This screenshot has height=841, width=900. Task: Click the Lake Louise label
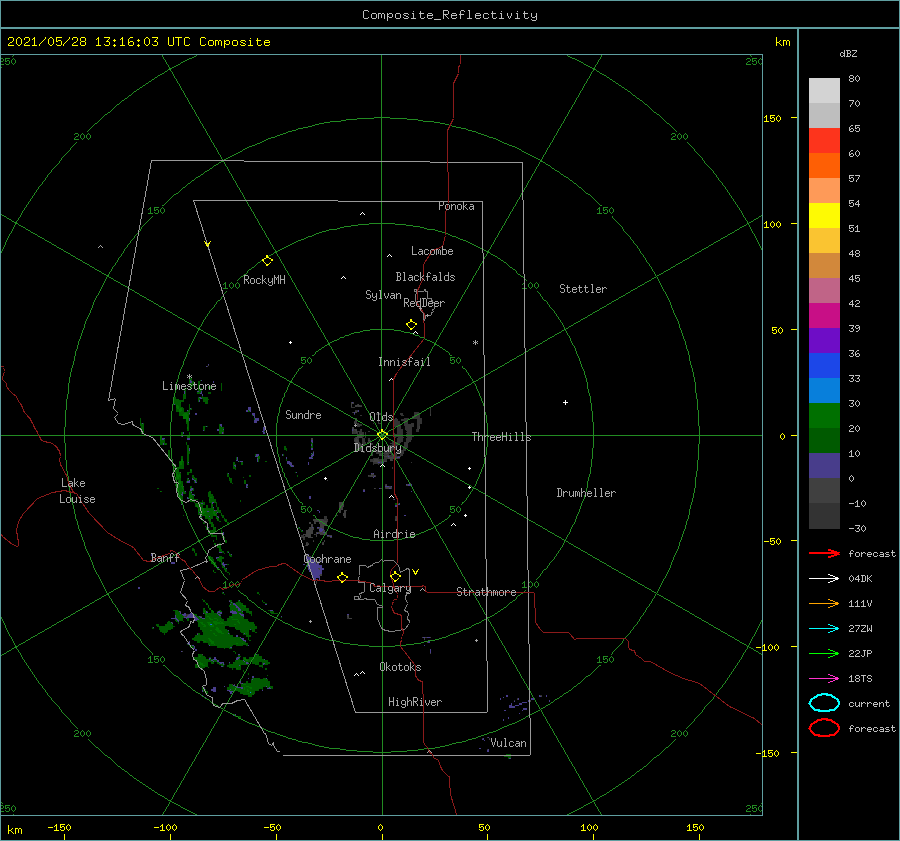(x=77, y=491)
